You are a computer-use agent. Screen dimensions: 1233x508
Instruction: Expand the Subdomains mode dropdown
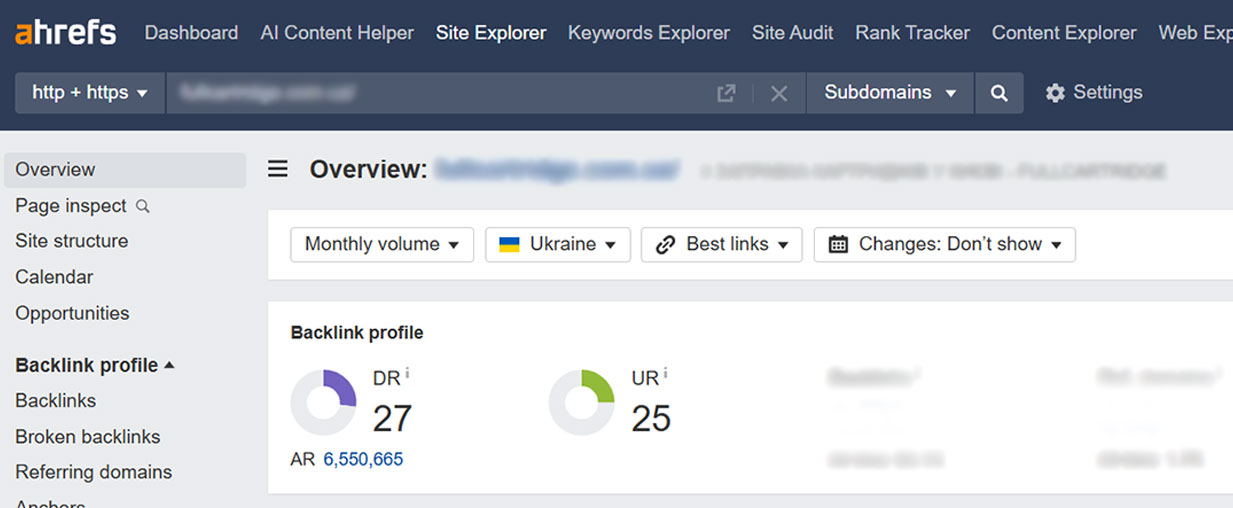[889, 93]
